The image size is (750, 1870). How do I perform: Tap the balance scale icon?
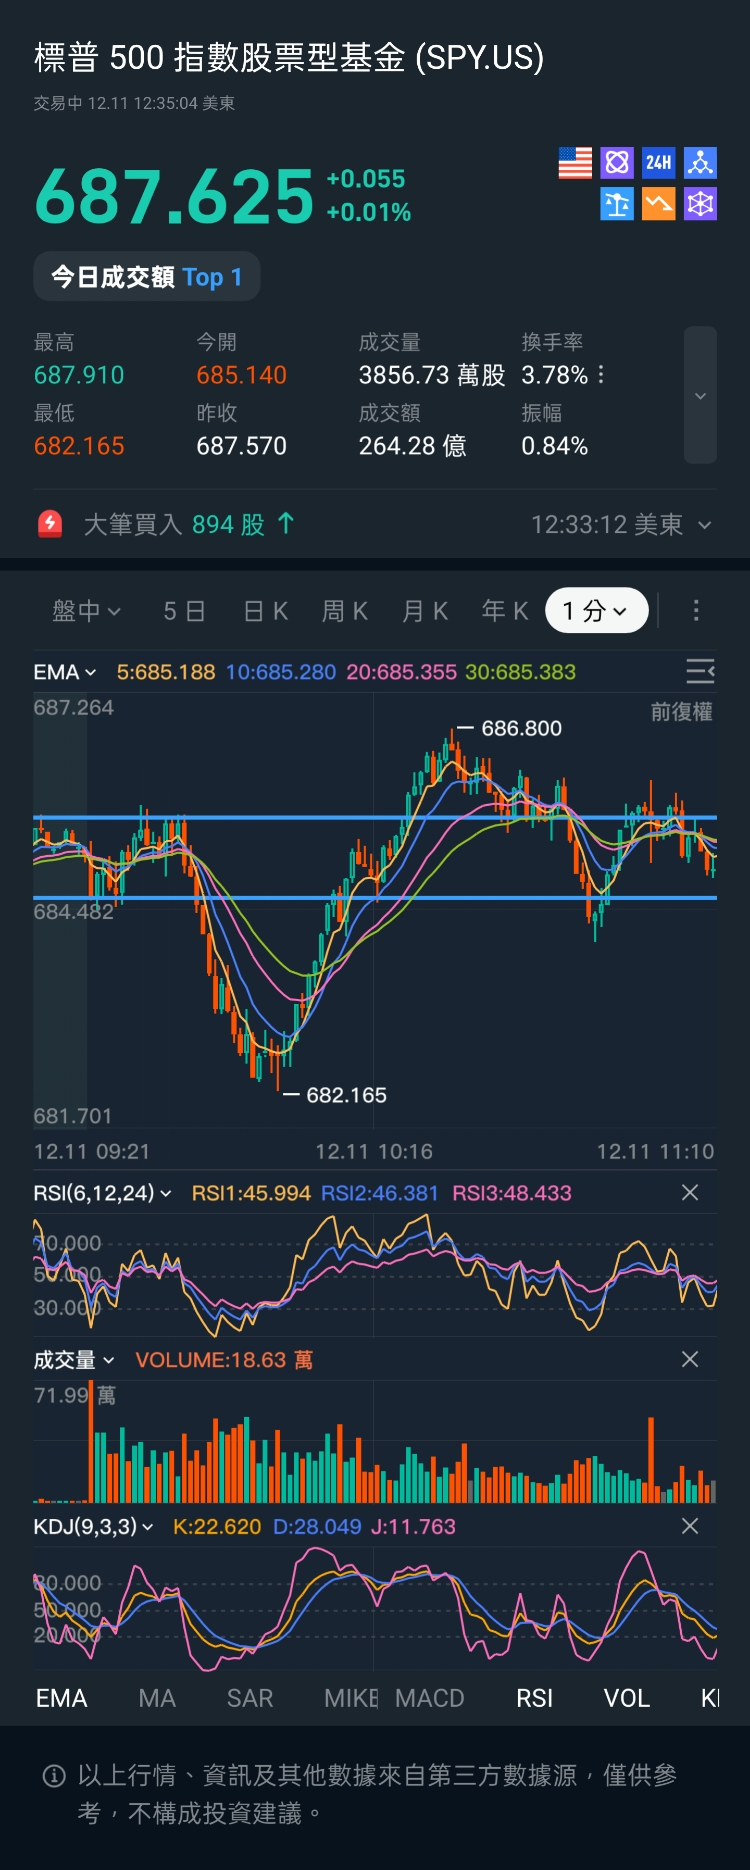(617, 204)
